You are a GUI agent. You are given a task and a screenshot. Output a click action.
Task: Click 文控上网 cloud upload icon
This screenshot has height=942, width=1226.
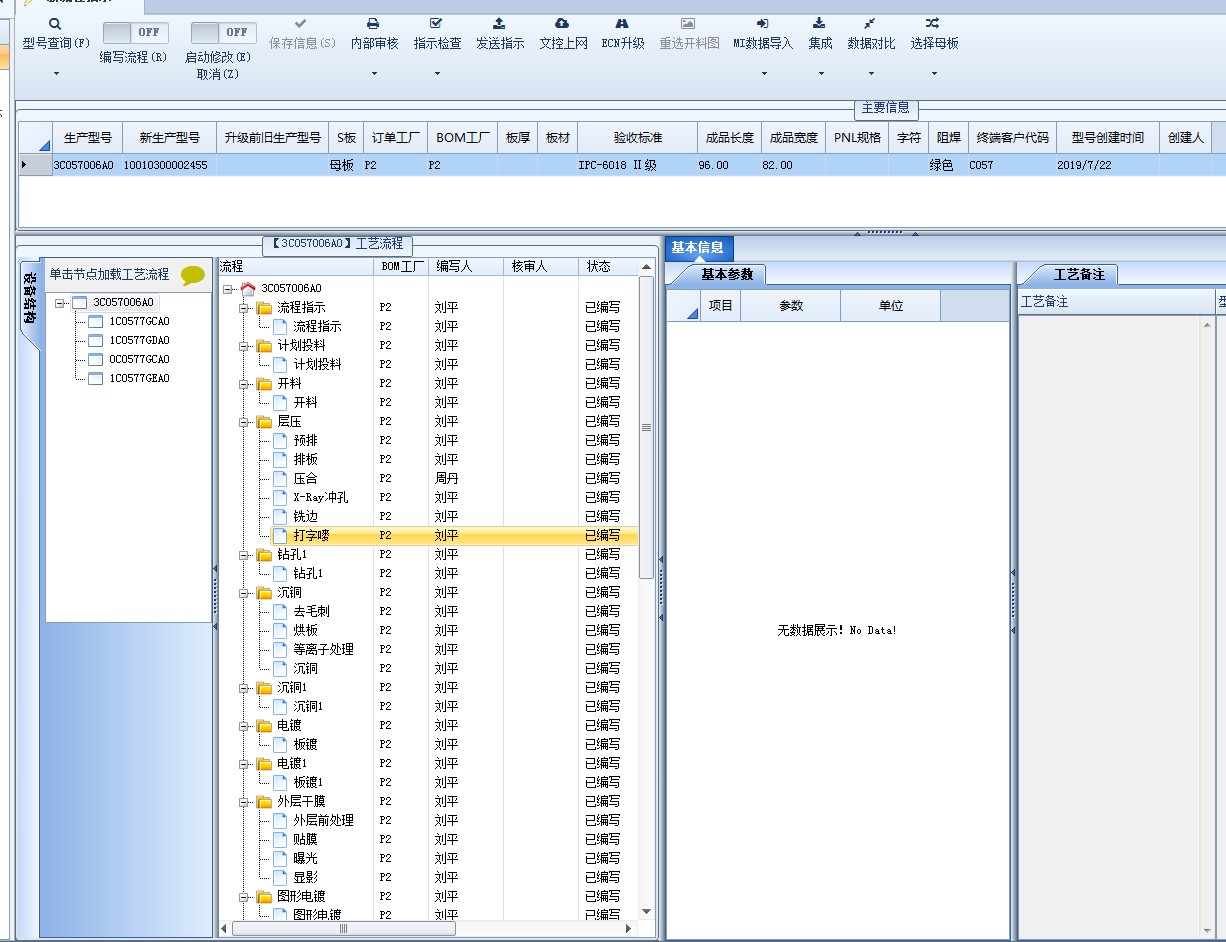(563, 23)
